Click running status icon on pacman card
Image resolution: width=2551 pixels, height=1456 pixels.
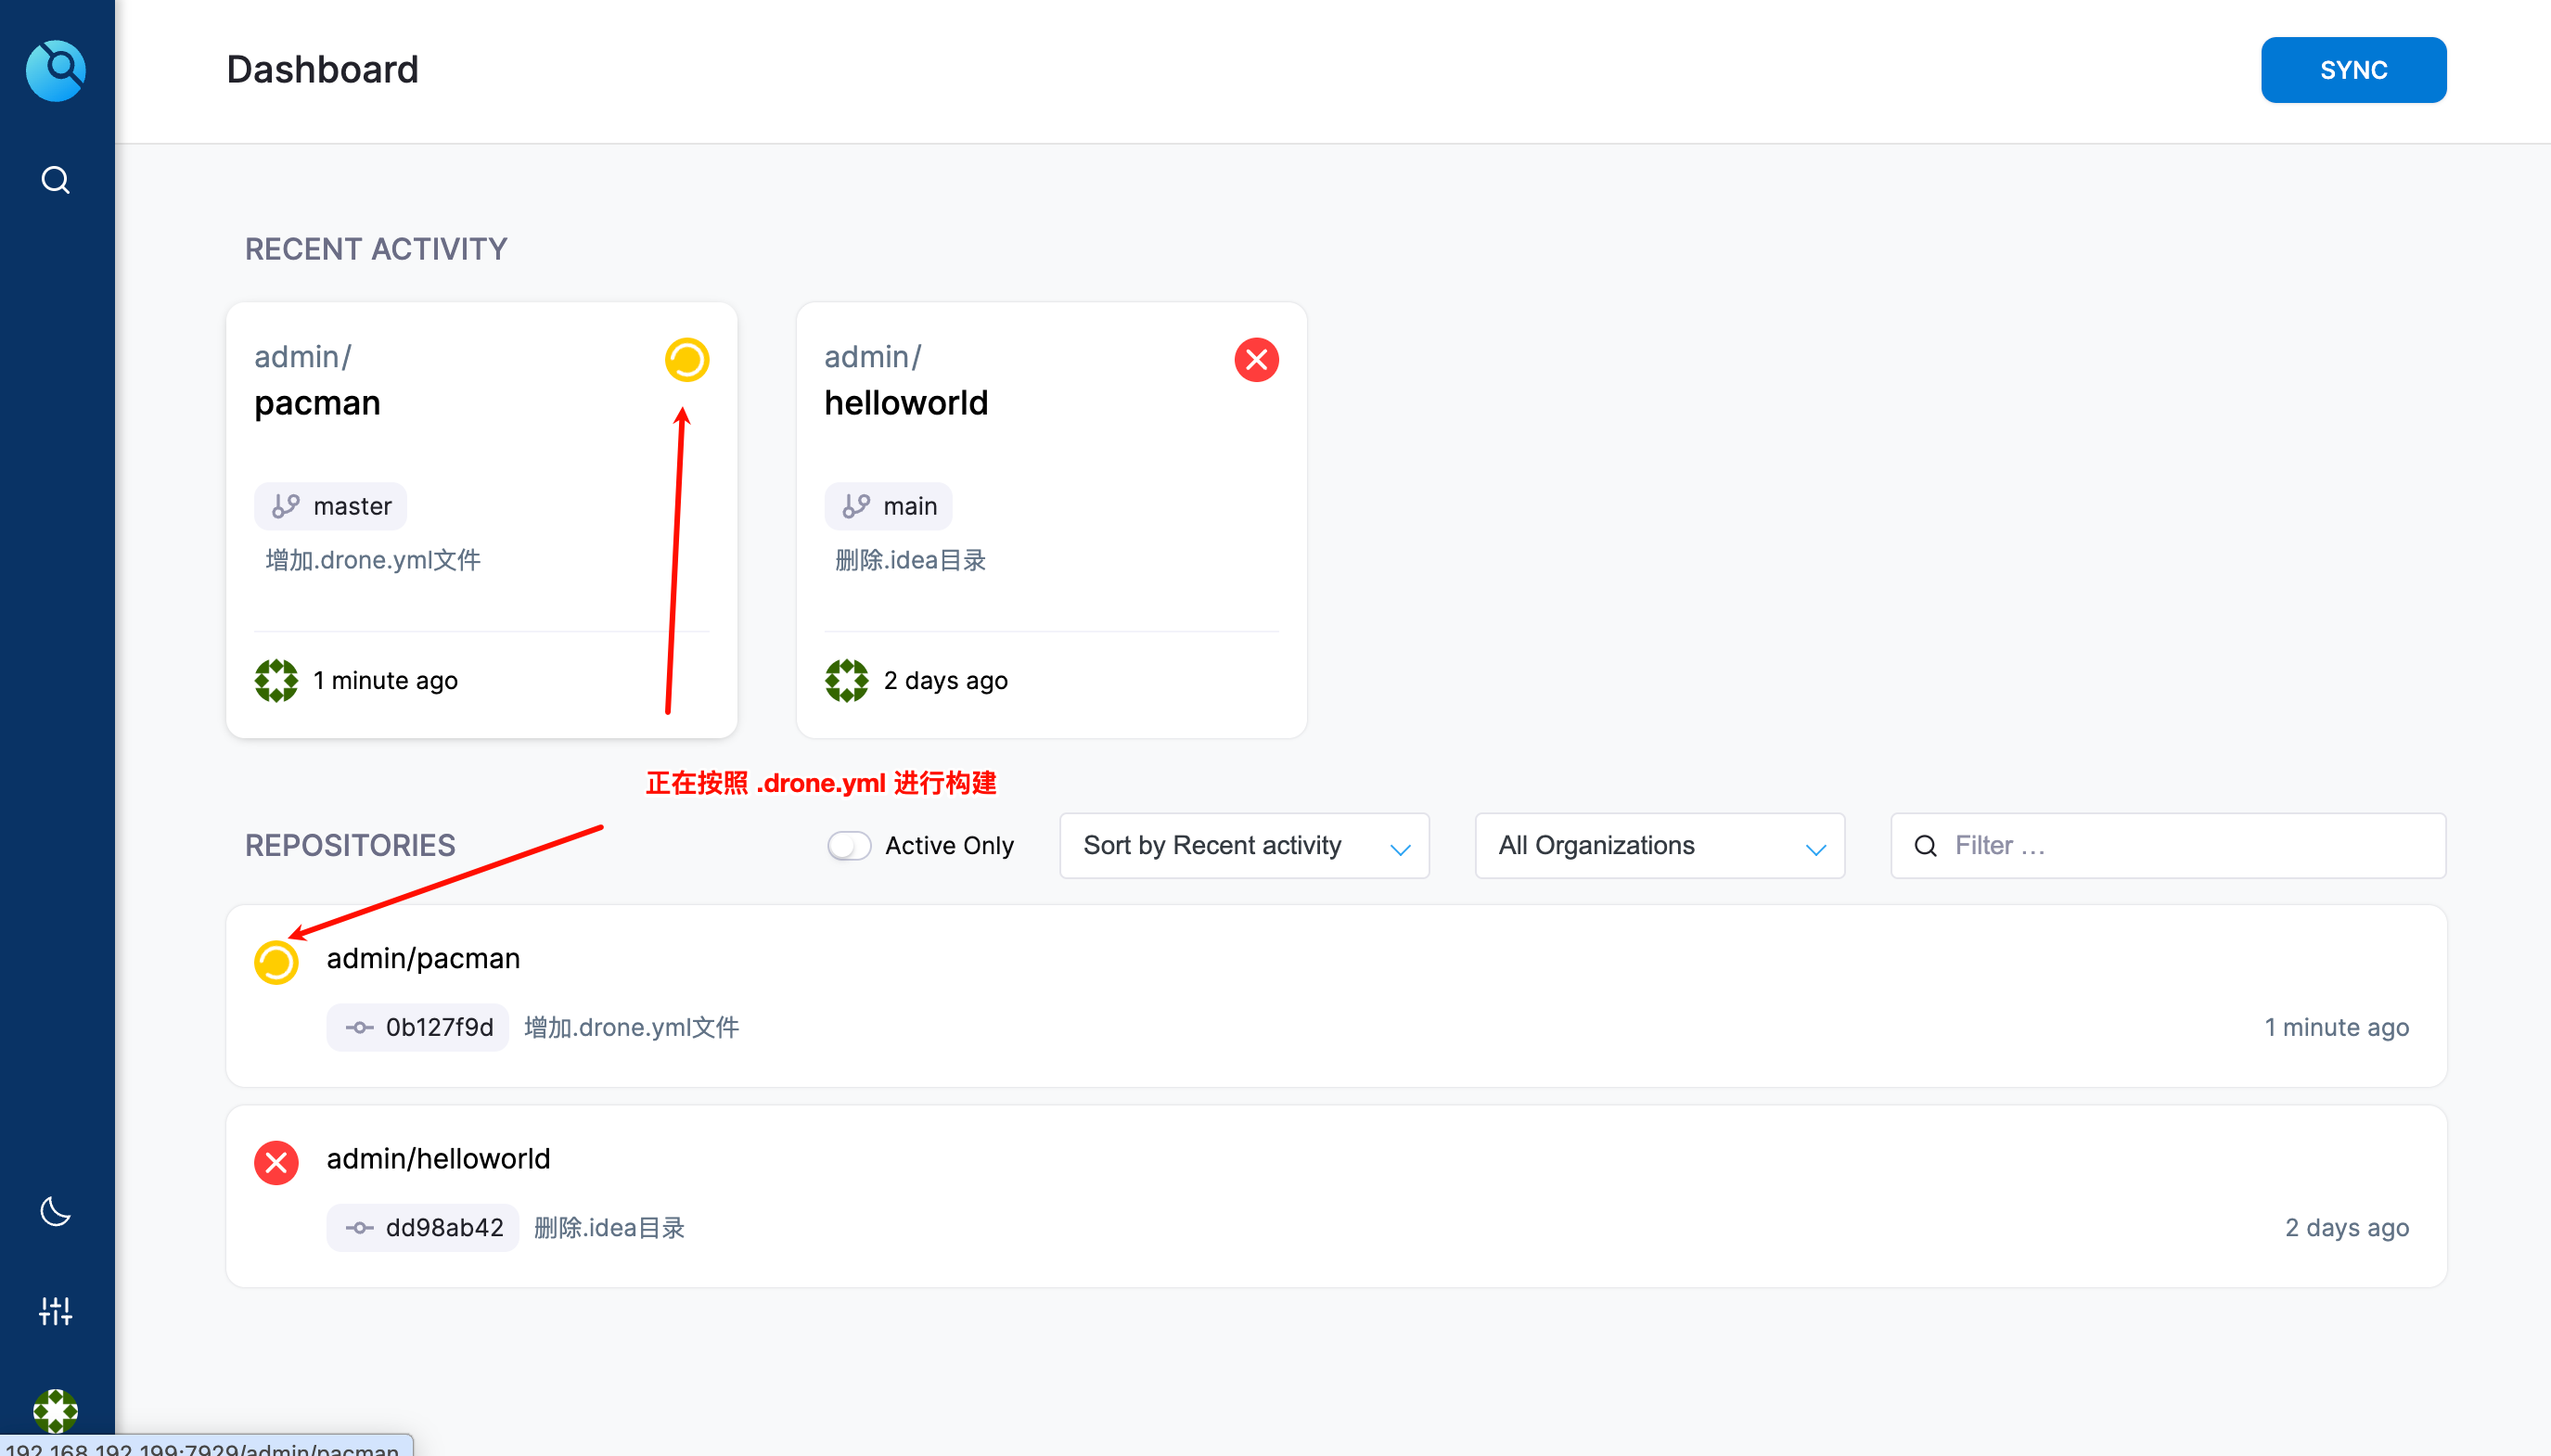[686, 360]
